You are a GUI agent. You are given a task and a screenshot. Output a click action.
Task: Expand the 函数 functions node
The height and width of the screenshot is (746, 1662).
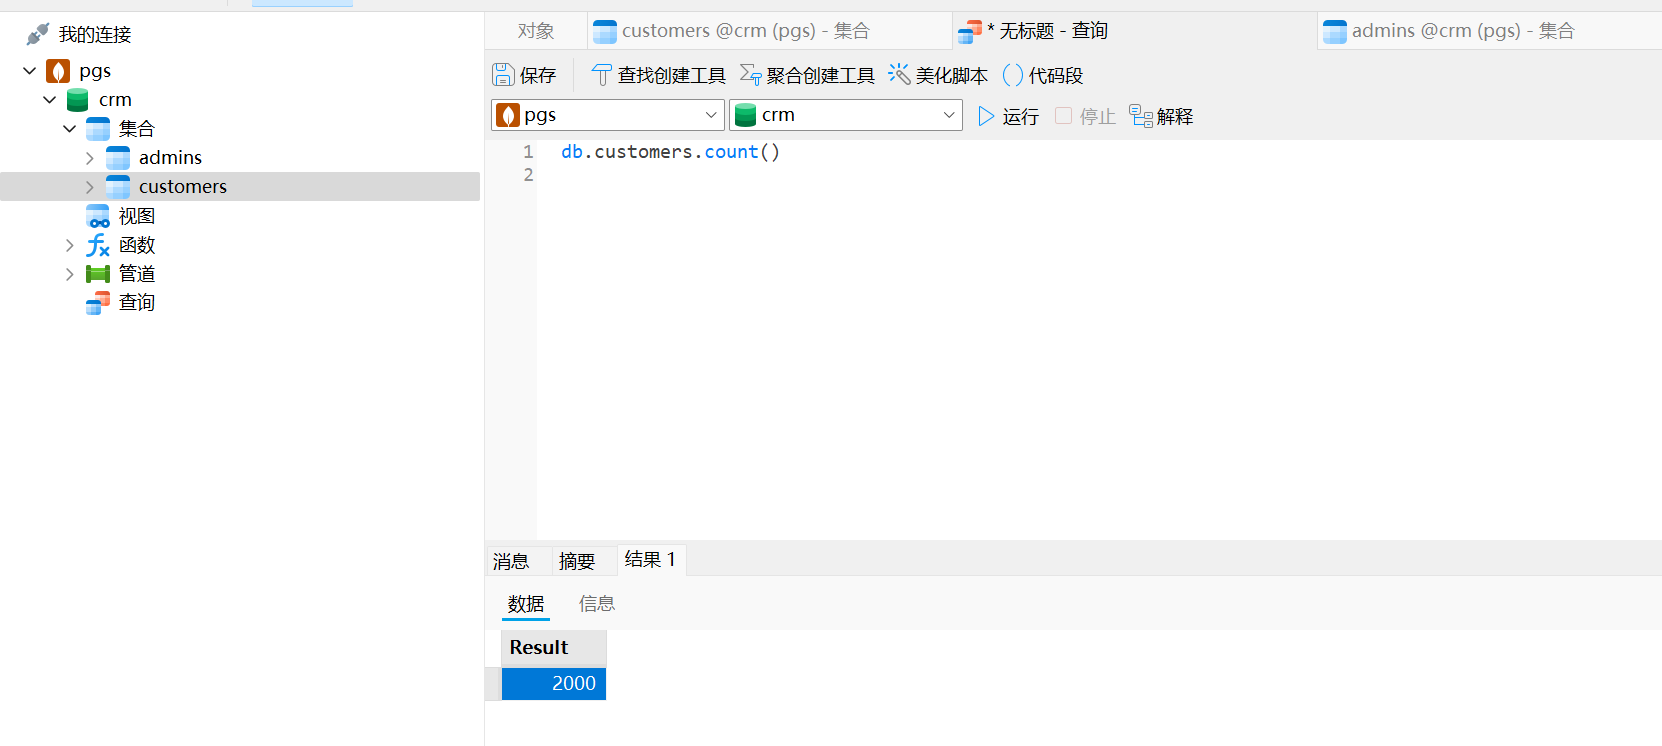tap(70, 245)
